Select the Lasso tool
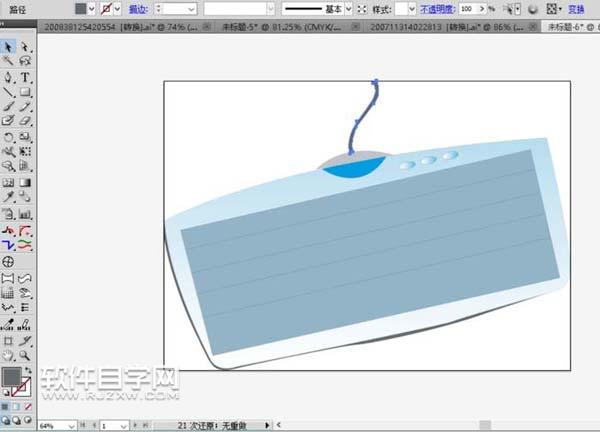The image size is (600, 432). pos(25,61)
